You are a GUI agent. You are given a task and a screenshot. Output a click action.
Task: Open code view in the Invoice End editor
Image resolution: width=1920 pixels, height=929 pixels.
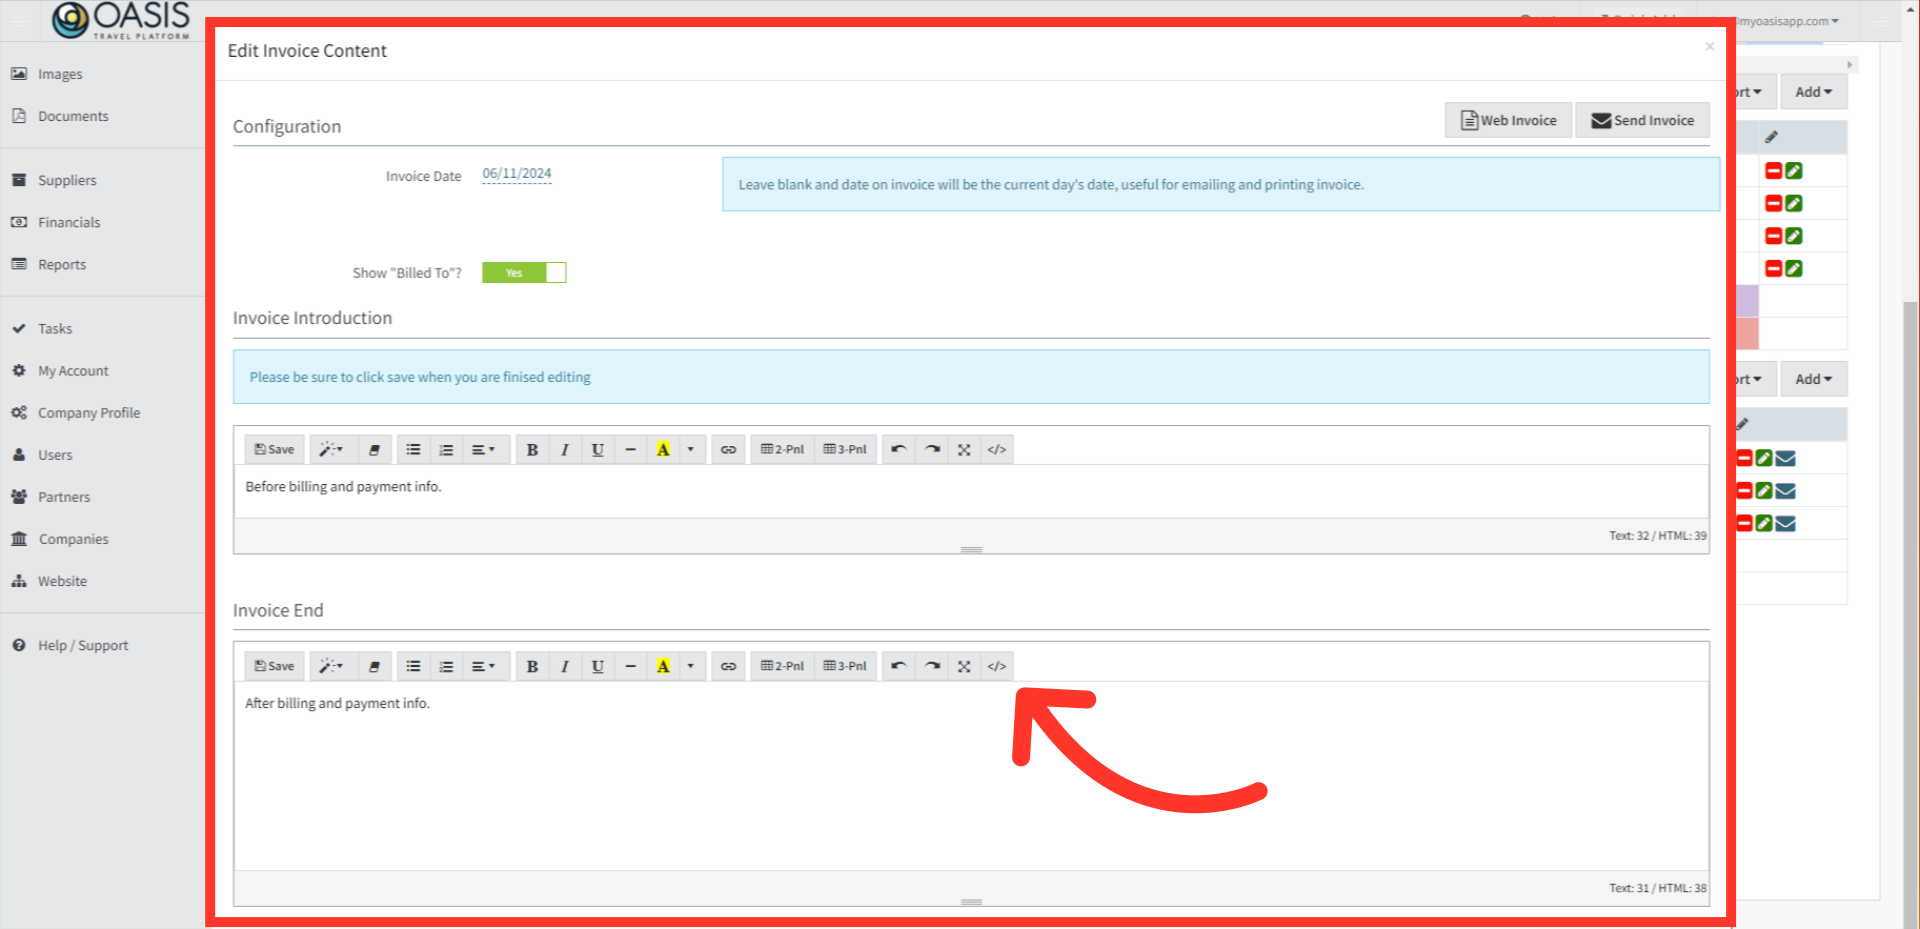(x=996, y=665)
